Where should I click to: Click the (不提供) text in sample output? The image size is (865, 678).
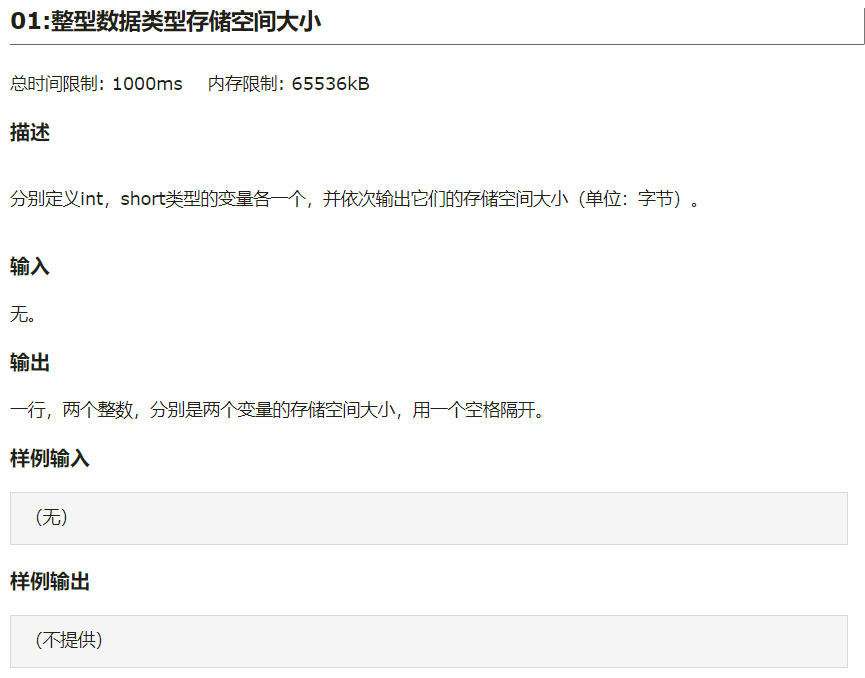pos(69,640)
